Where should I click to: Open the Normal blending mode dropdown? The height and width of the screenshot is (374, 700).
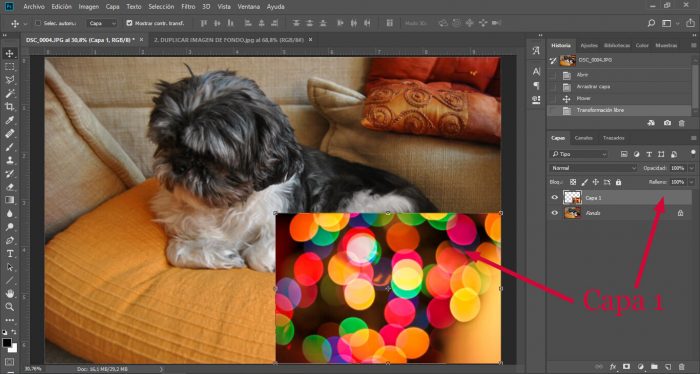click(x=593, y=168)
